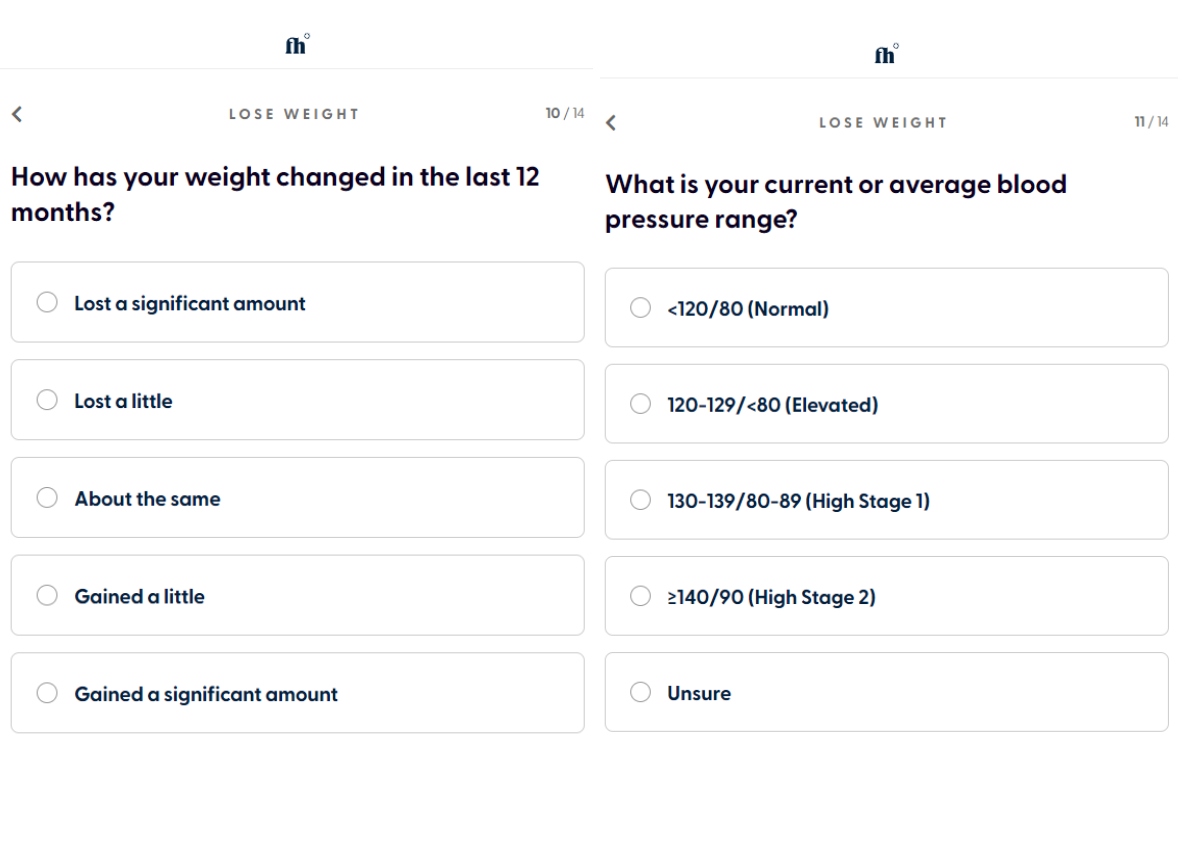
Task: Click the back arrow on the blood pressure question
Action: click(610, 122)
